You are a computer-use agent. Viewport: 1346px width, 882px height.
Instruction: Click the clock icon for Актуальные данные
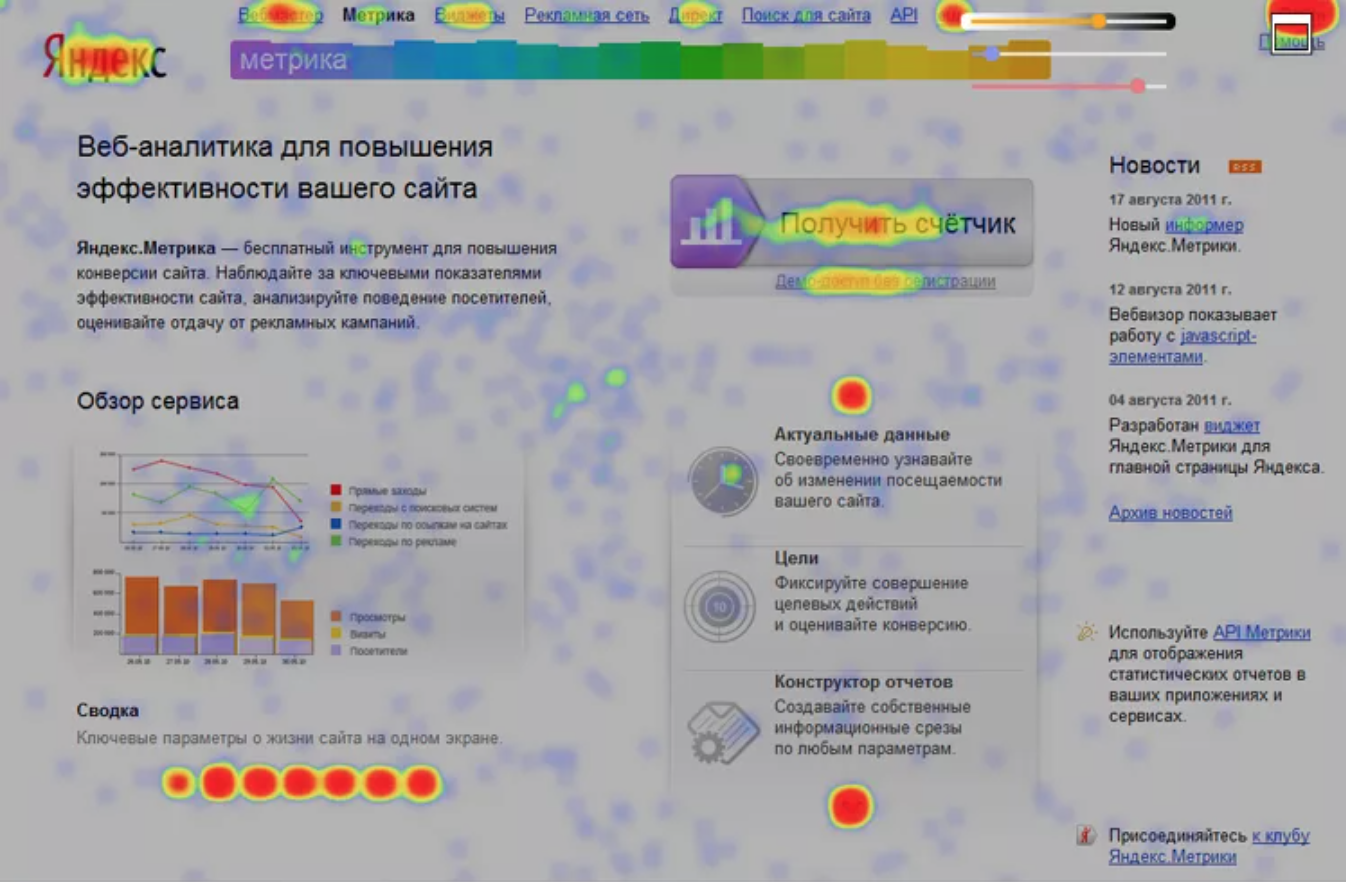point(723,481)
